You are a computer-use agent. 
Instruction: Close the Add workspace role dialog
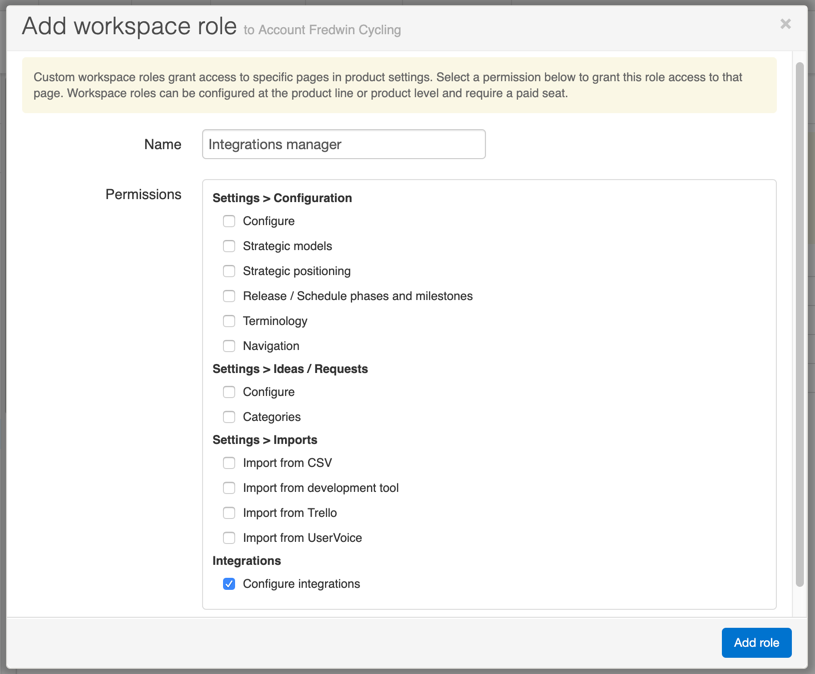785,24
